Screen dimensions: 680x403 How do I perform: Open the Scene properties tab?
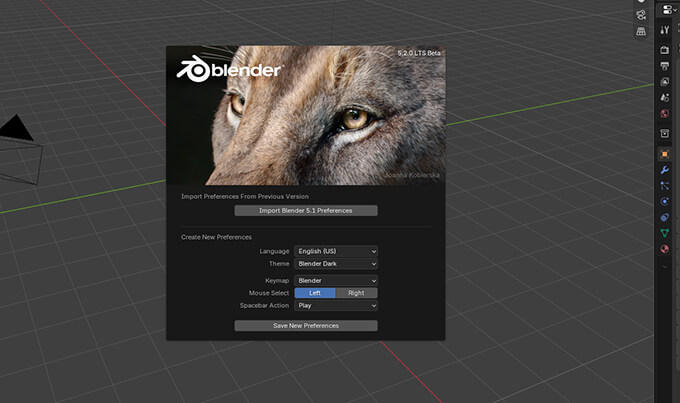(664, 98)
